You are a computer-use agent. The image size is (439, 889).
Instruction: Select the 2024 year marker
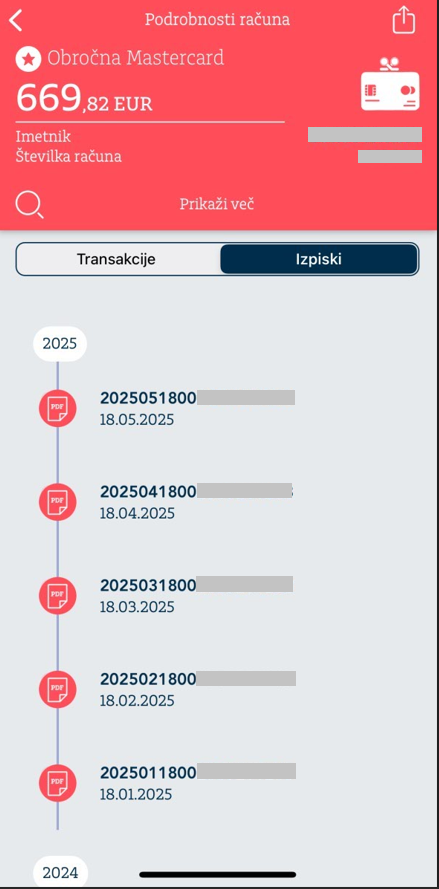click(x=60, y=872)
